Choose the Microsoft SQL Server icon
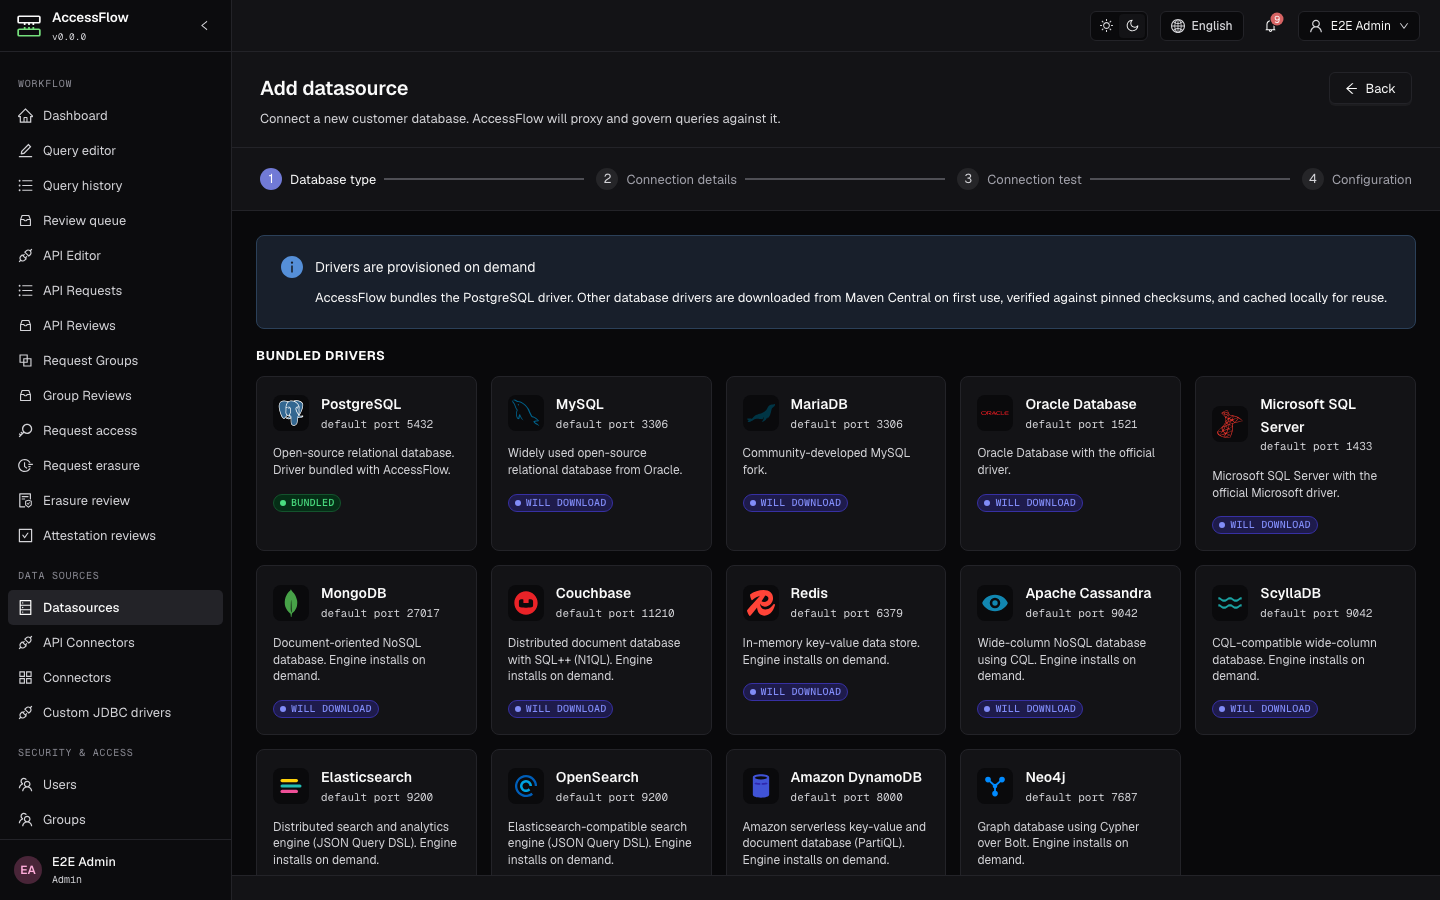The height and width of the screenshot is (900, 1440). point(1230,424)
